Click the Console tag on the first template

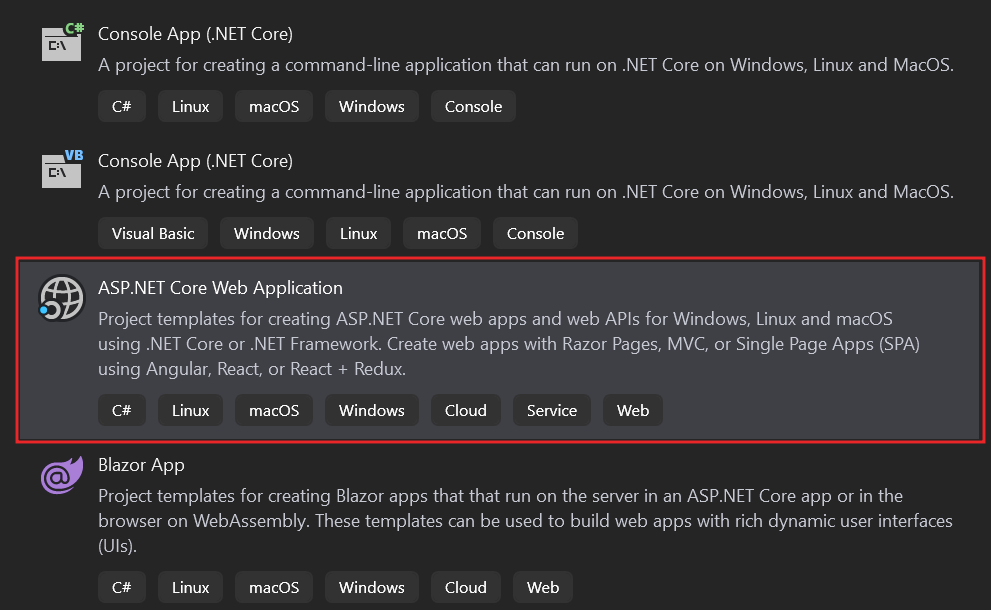tap(472, 106)
